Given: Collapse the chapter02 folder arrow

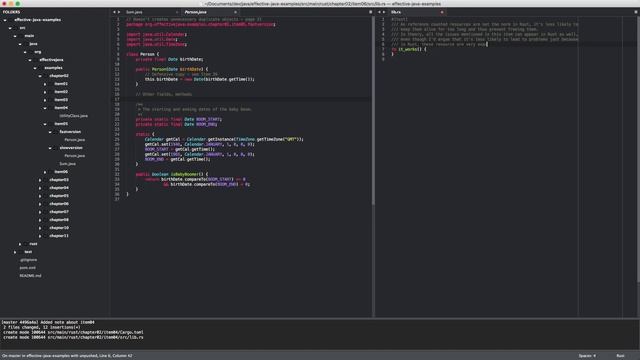Looking at the screenshot, I should [40, 76].
